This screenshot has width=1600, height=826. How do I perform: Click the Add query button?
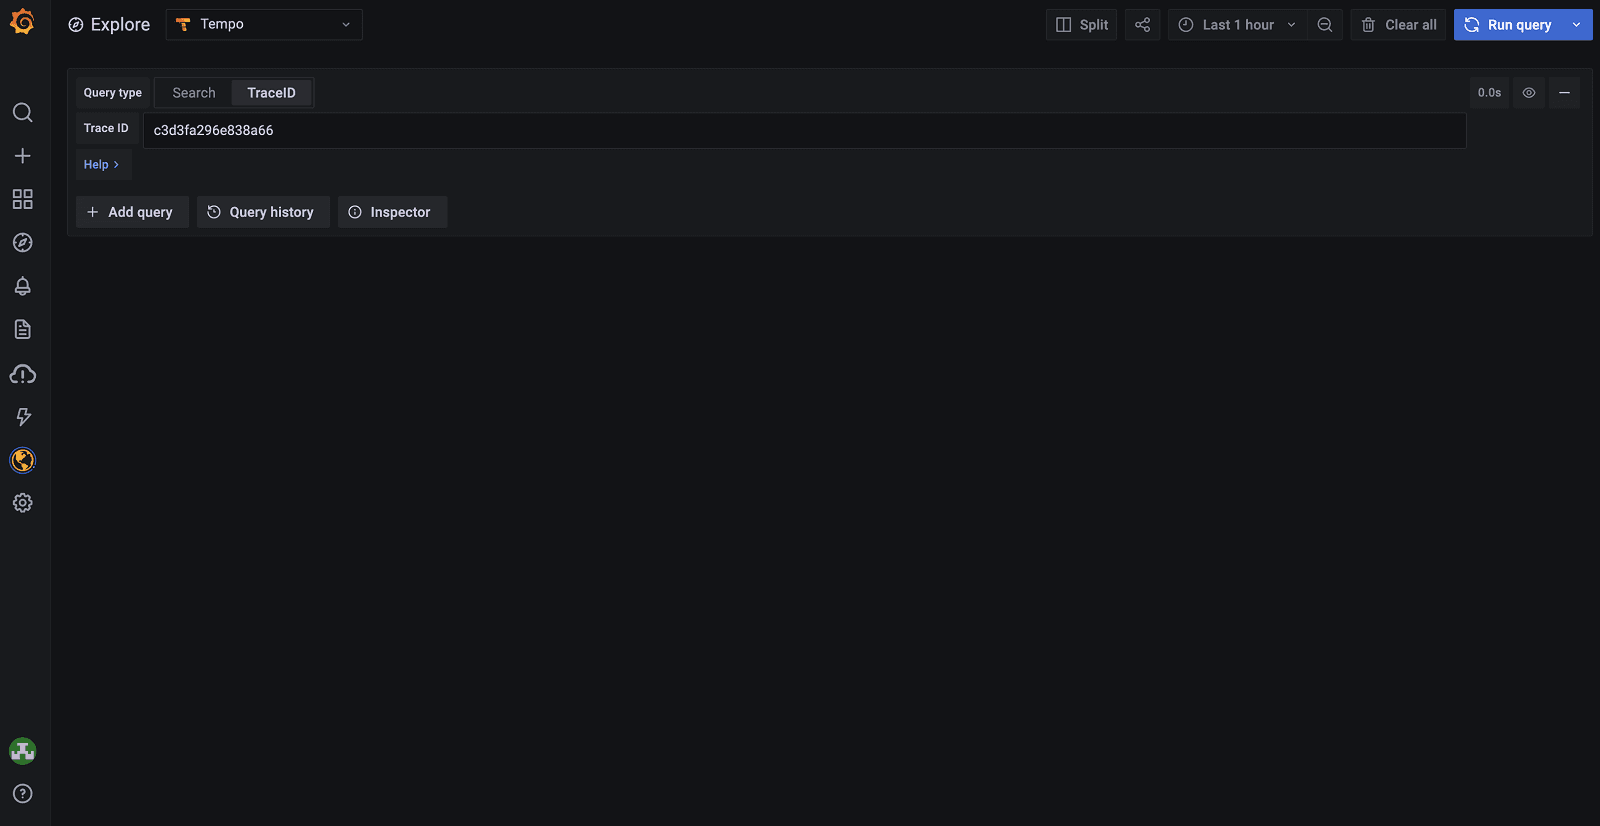pos(132,212)
